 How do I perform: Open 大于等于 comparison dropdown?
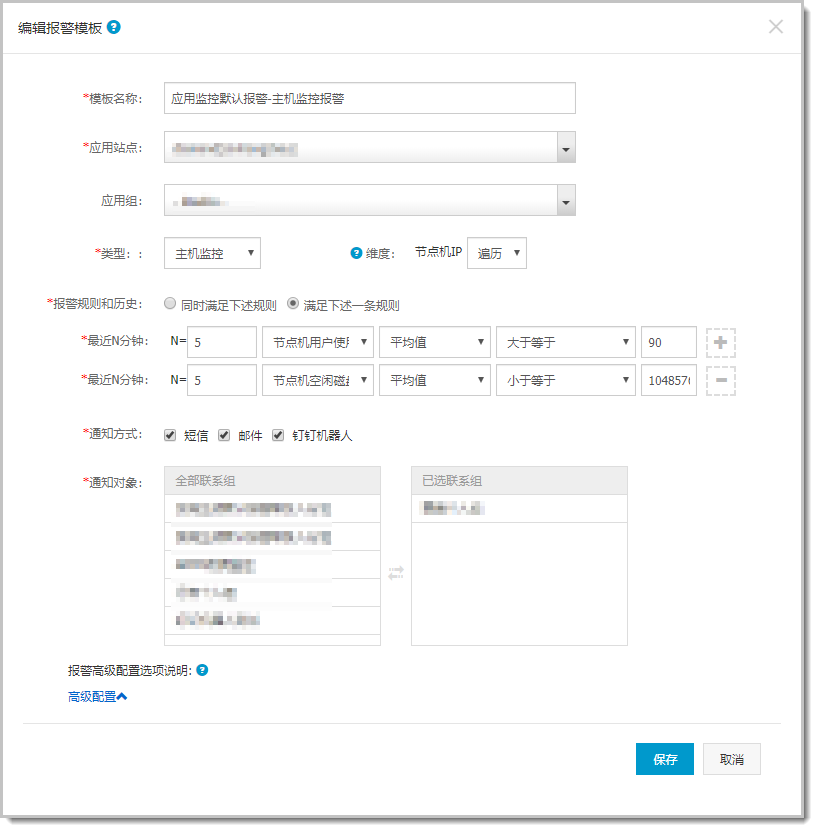(x=566, y=342)
